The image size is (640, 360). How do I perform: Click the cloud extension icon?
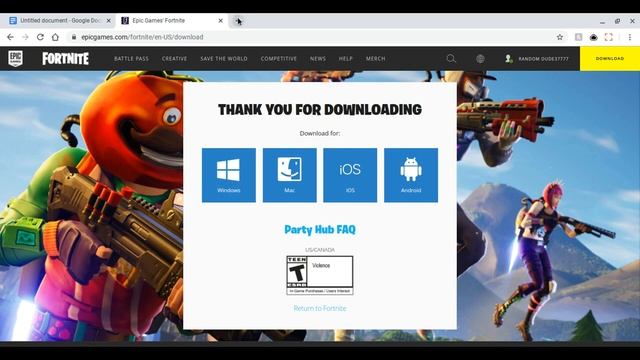pyautogui.click(x=593, y=37)
